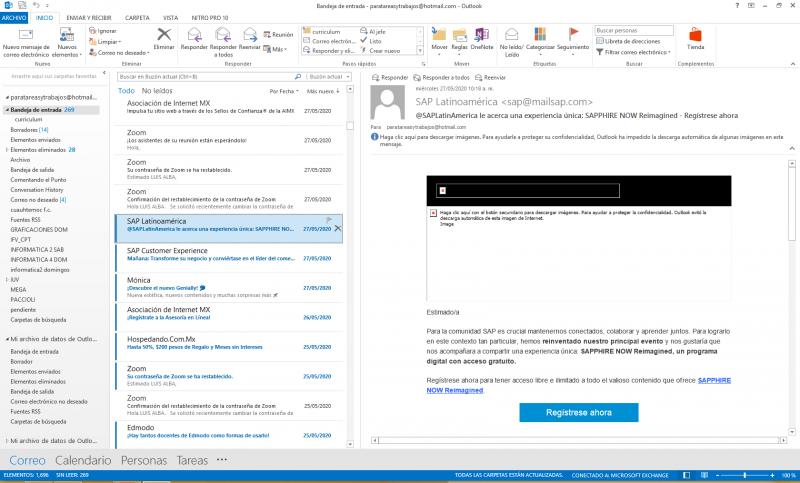The width and height of the screenshot is (800, 483).
Task: Show Todo messages filter
Action: point(126,91)
